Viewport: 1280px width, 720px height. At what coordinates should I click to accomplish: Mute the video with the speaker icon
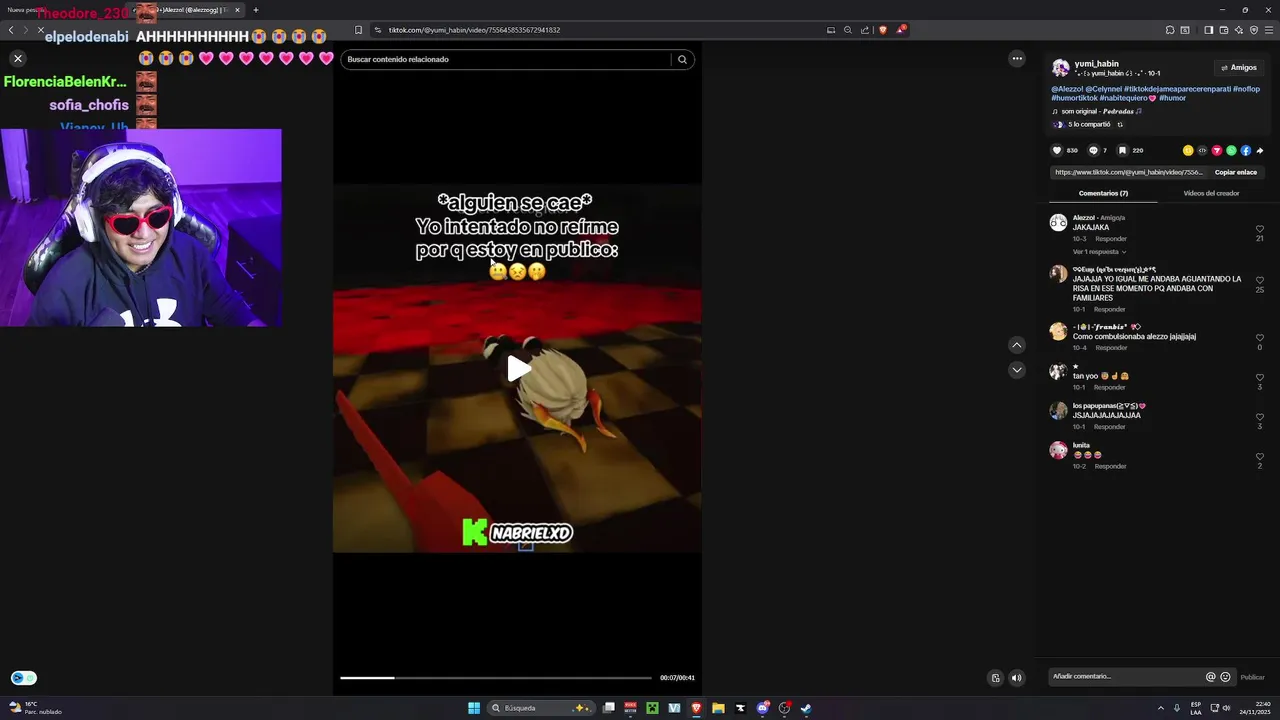point(1017,678)
